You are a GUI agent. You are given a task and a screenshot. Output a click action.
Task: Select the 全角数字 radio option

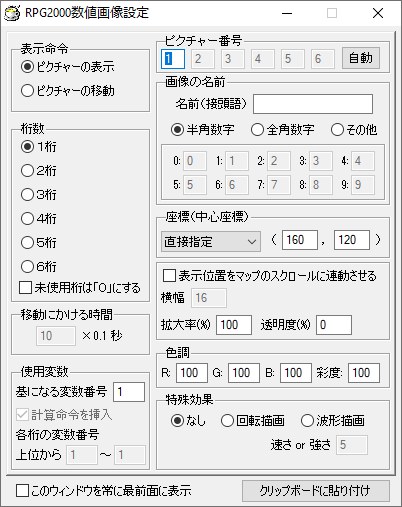[283, 130]
